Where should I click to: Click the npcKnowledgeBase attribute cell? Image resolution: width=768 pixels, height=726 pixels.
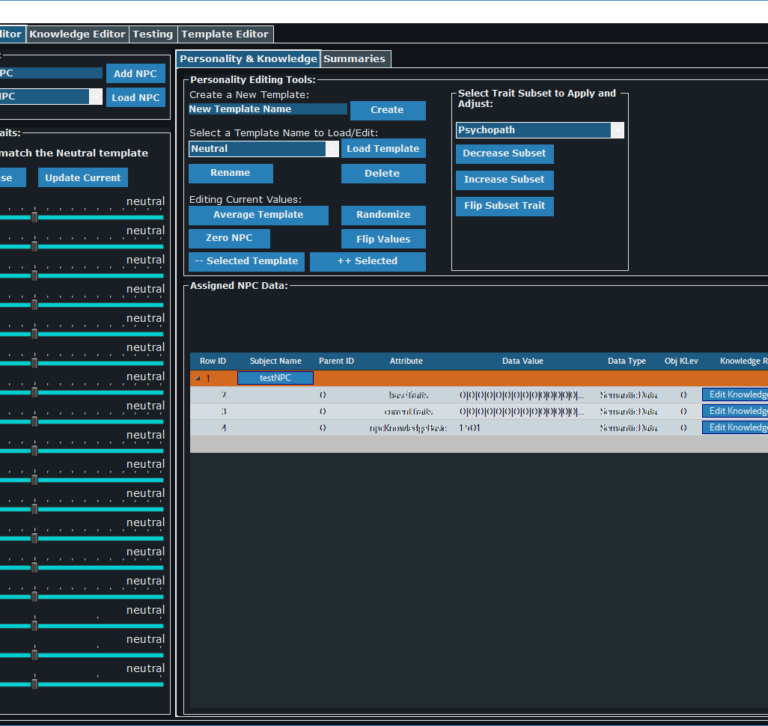[x=408, y=428]
